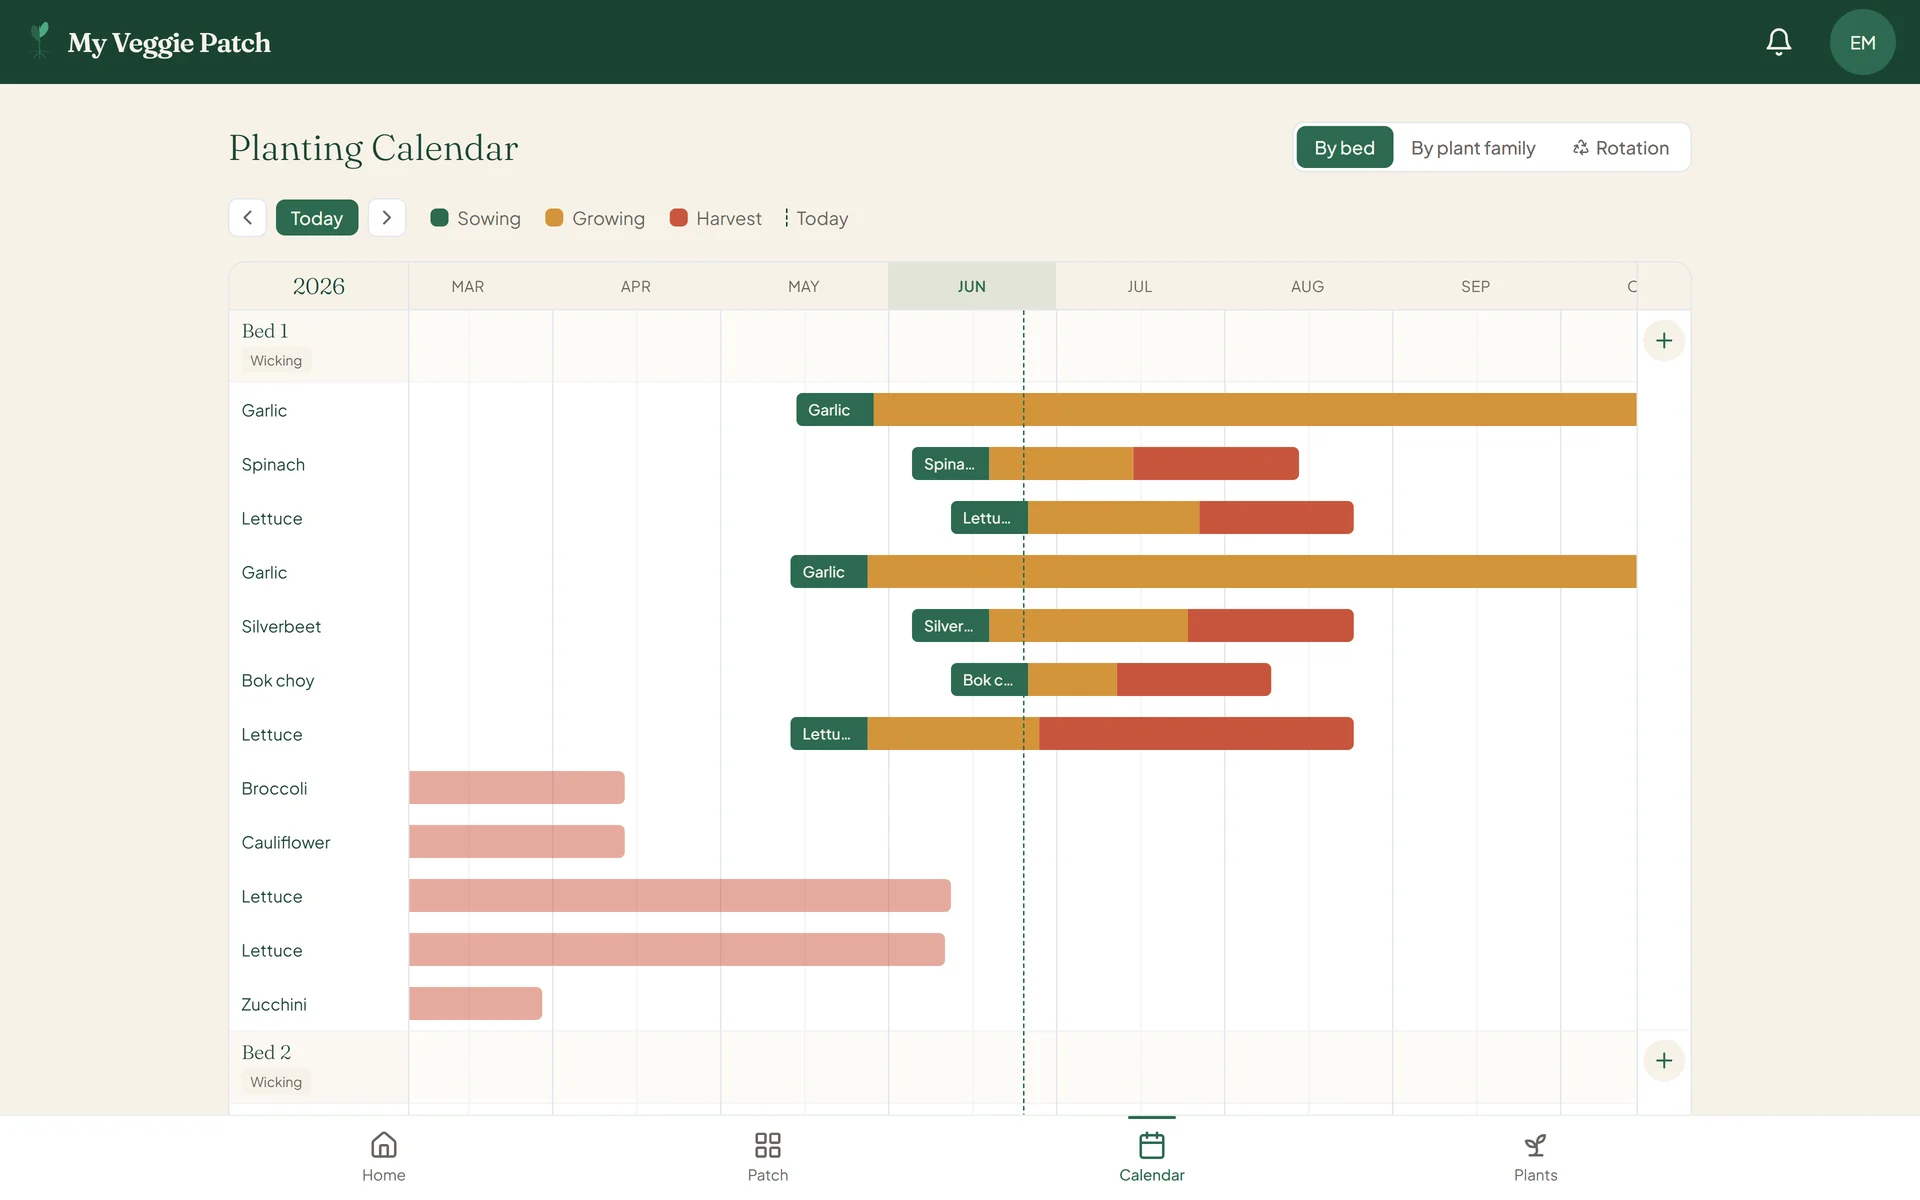This screenshot has height=1200, width=1920.
Task: Click the Harvest legend swatch
Action: (678, 218)
